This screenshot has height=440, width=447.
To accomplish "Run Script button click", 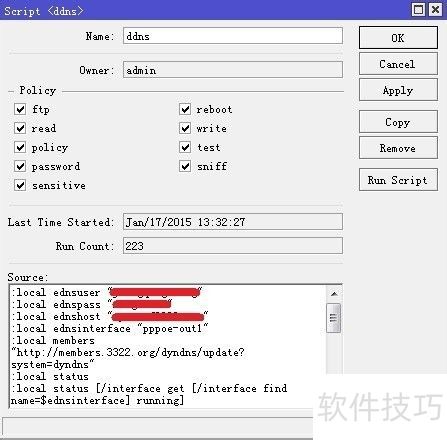I will click(x=398, y=180).
